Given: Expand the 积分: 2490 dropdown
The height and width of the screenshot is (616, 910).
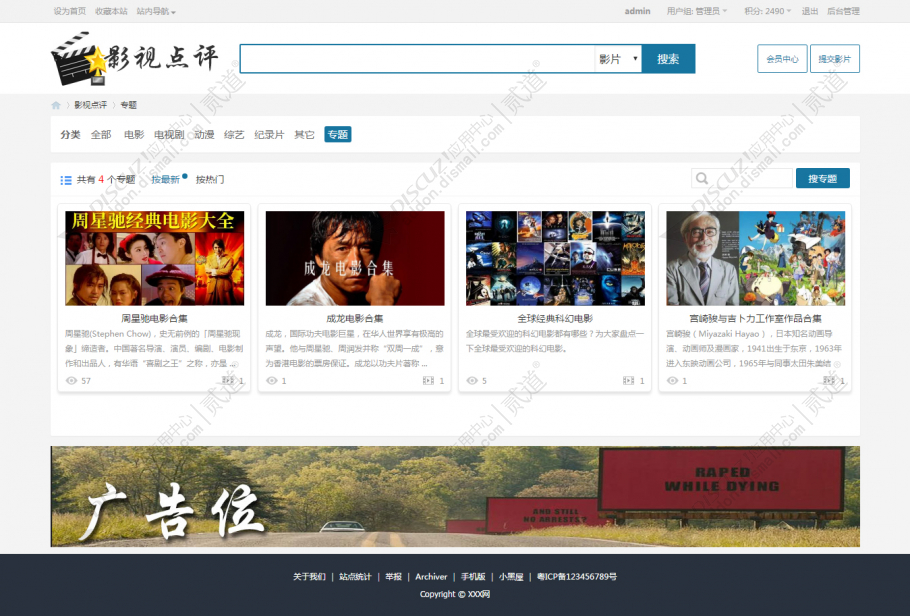Looking at the screenshot, I should (767, 11).
